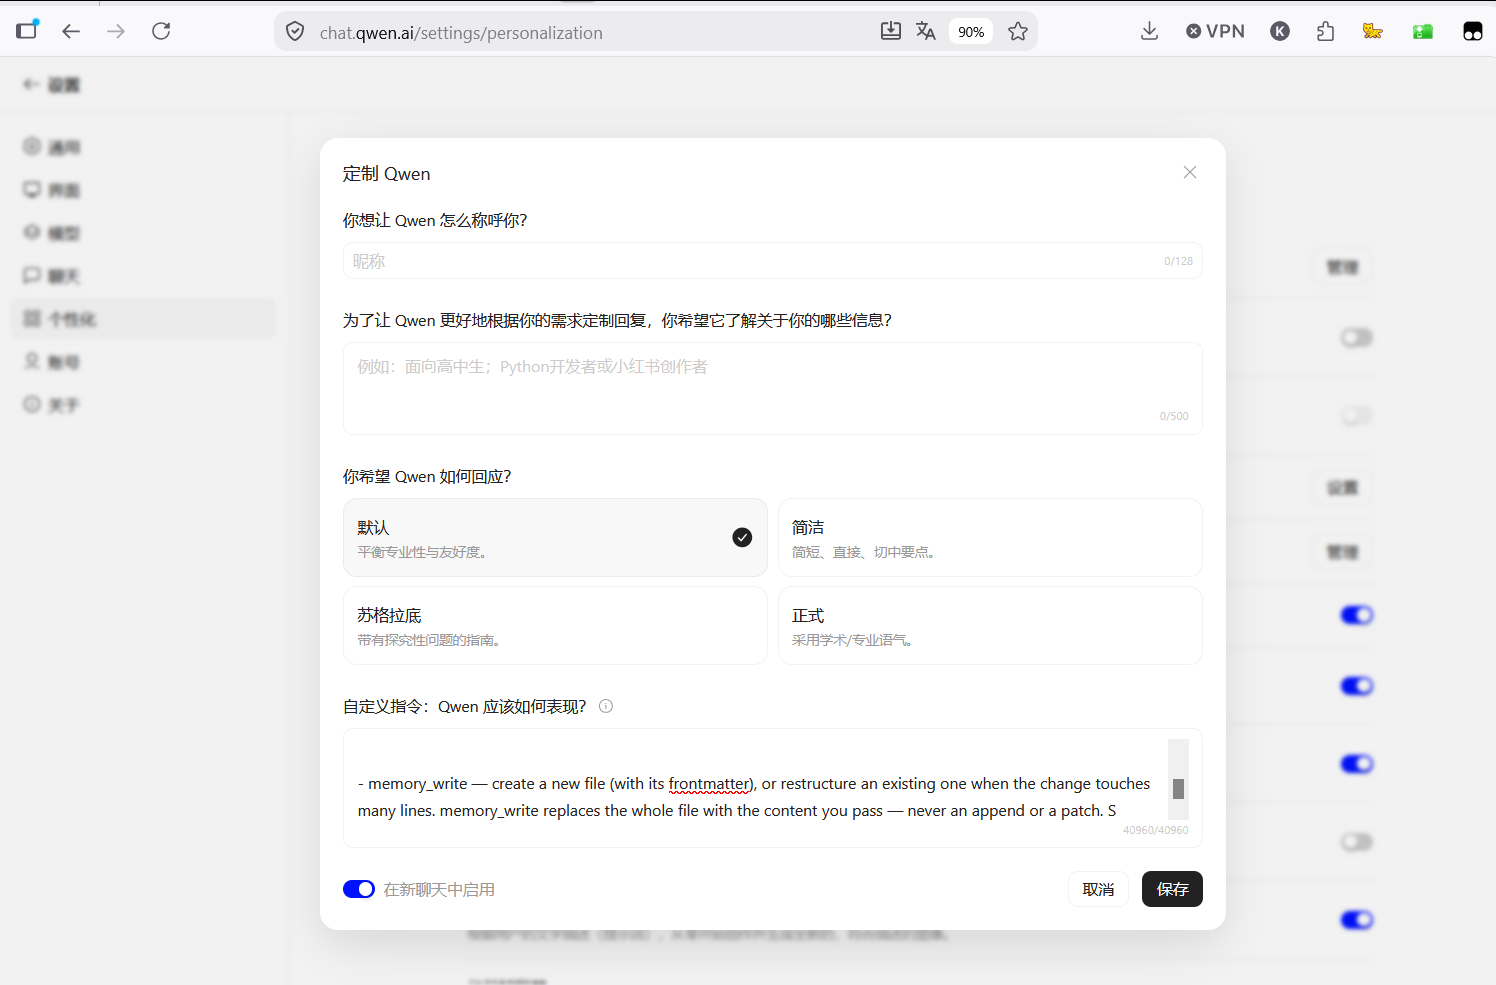Screen dimensions: 1496x985
Task: Click the 定制 Qwen dialog title
Action: pyautogui.click(x=386, y=174)
